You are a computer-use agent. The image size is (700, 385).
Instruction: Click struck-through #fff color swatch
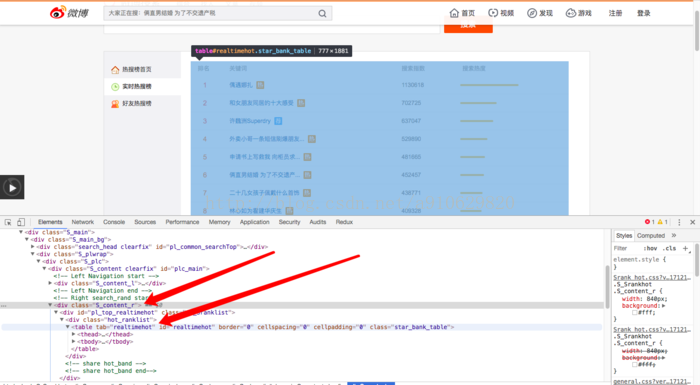pos(634,365)
